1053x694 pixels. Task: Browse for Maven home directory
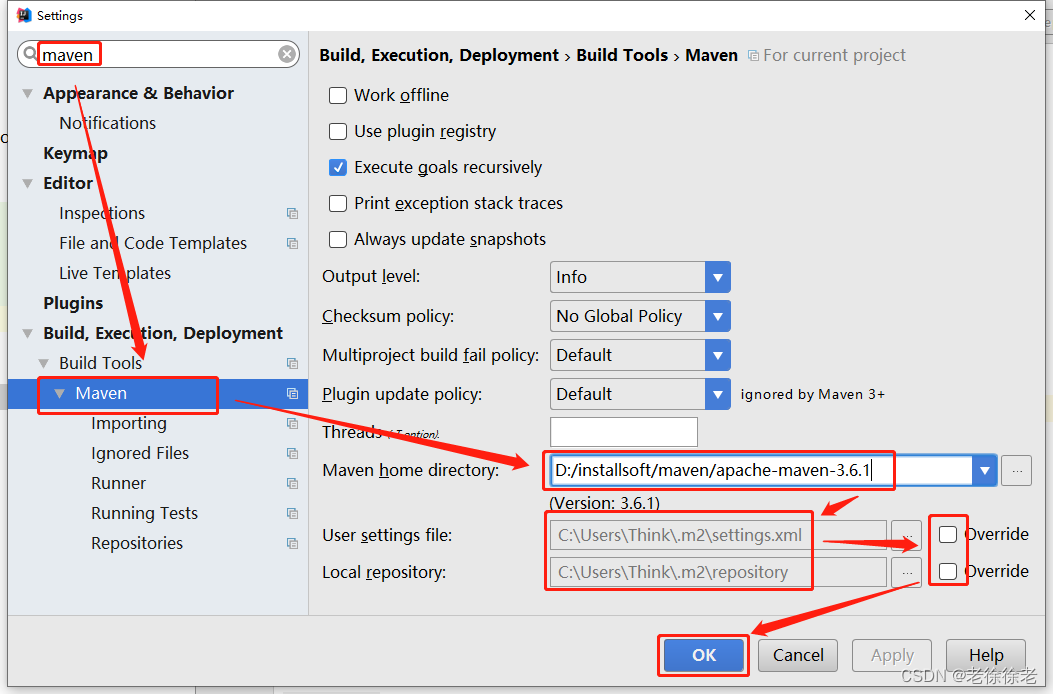(1017, 471)
